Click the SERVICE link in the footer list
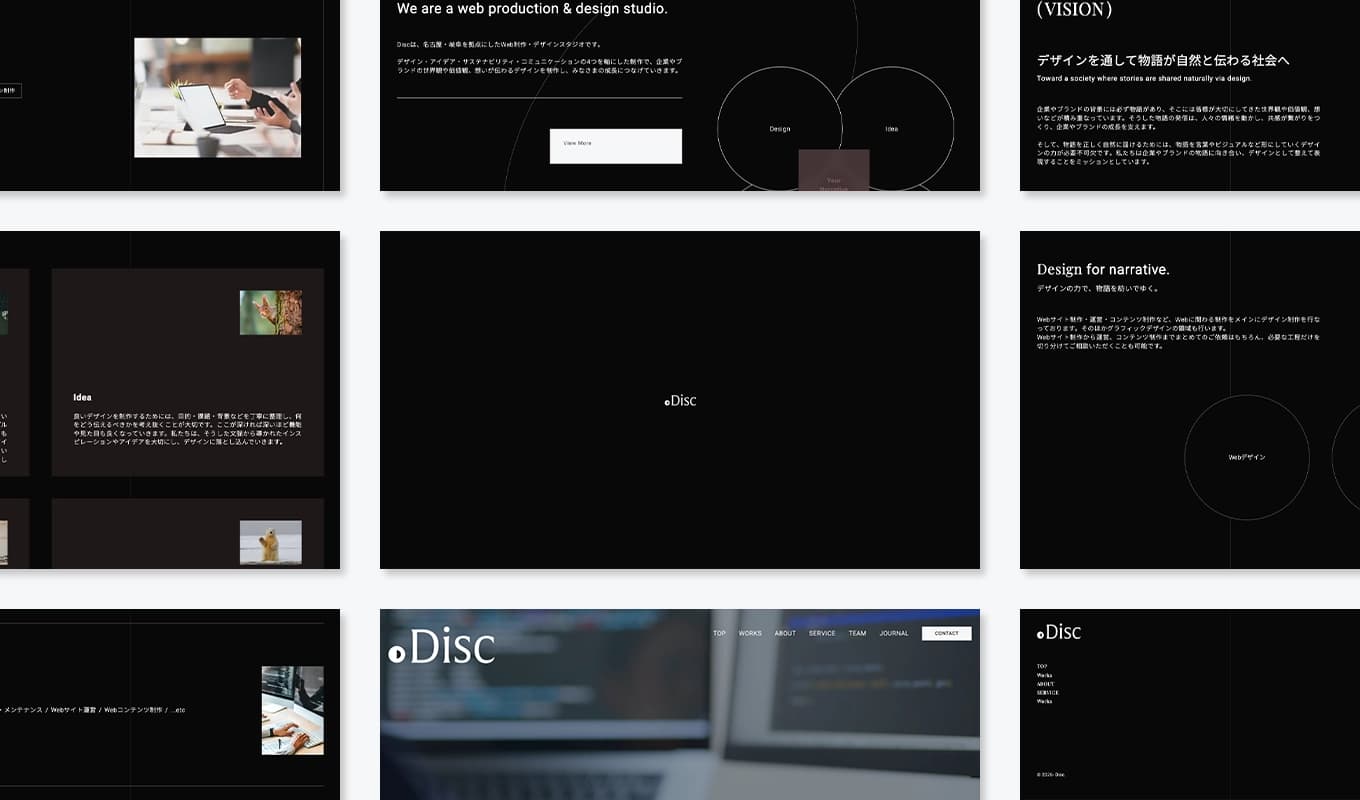Screen dimensions: 1360x800 tap(1048, 693)
